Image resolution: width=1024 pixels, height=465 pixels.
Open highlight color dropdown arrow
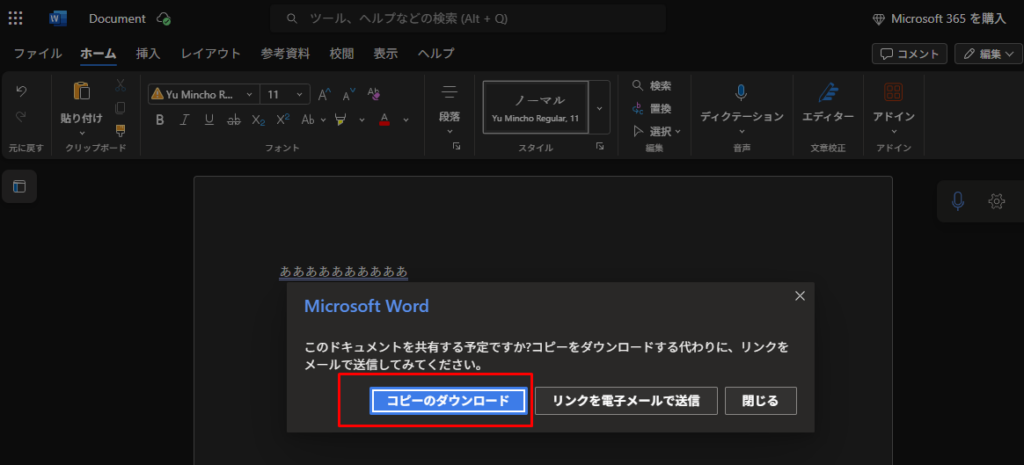click(362, 120)
